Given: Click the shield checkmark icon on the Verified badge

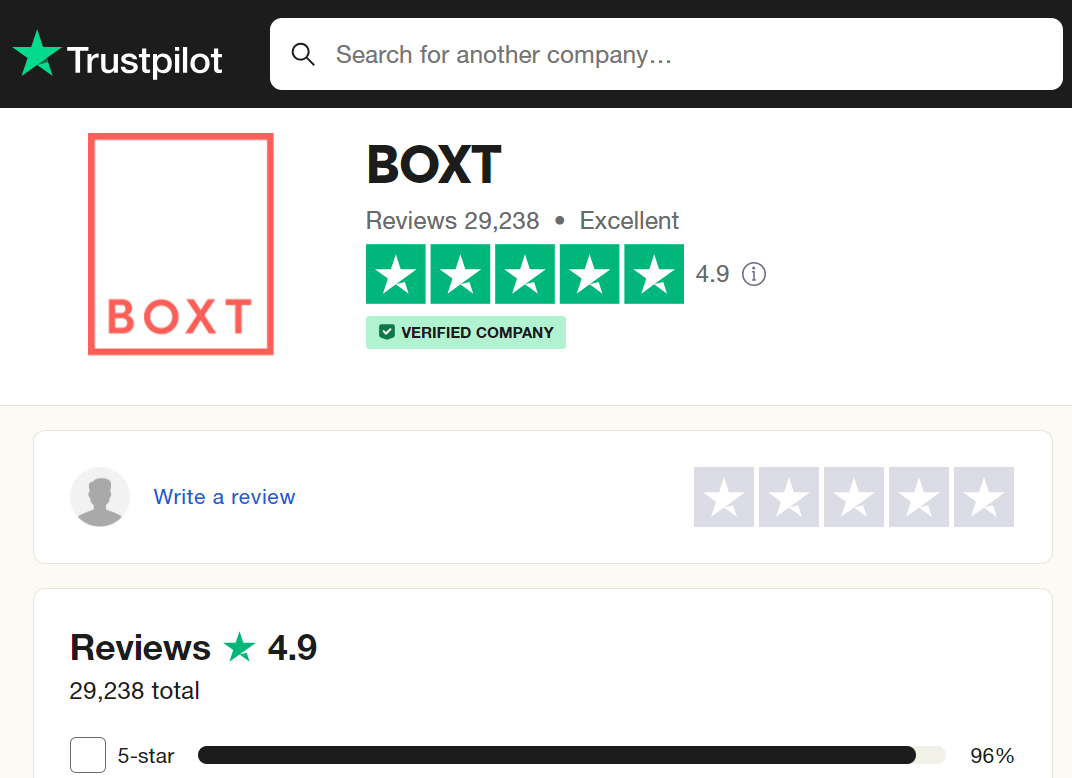Looking at the screenshot, I should (386, 333).
